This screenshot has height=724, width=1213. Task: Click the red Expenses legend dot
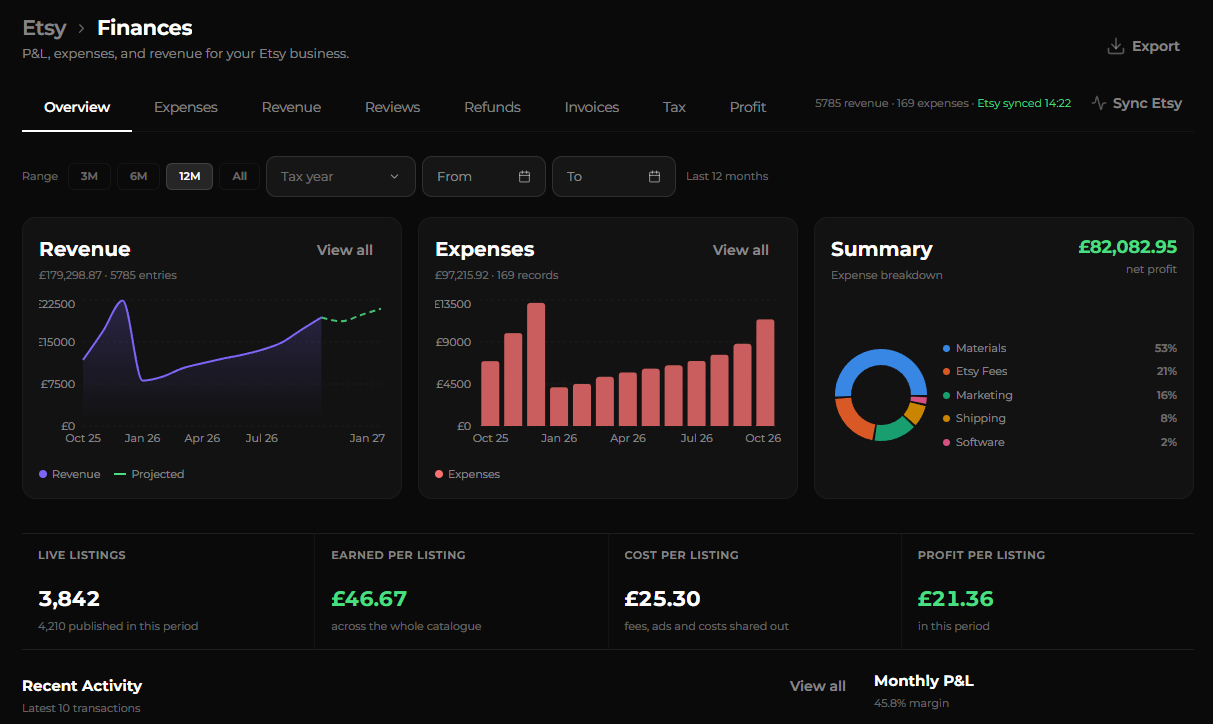[439, 474]
